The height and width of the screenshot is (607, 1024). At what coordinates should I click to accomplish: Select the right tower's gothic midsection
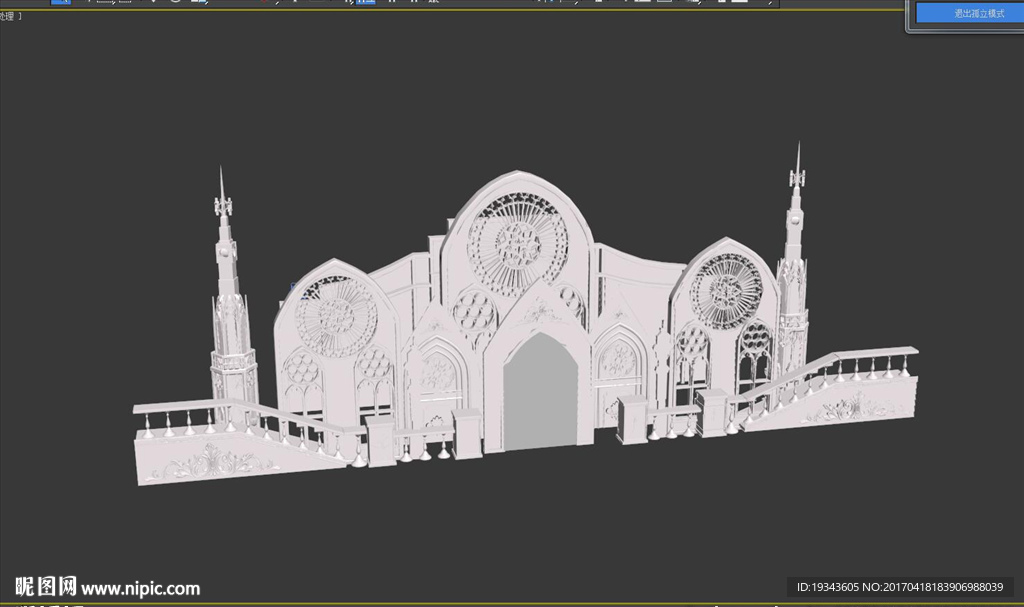point(792,285)
